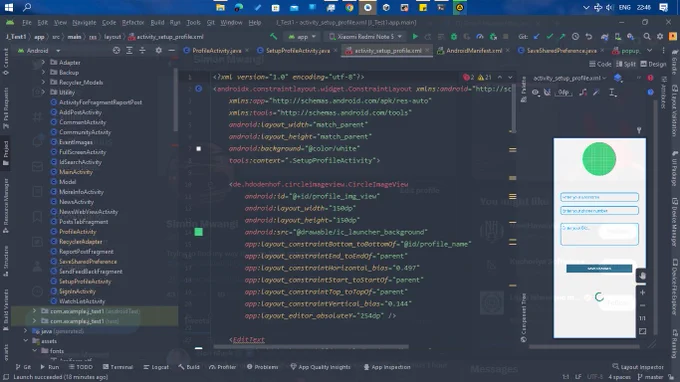The image size is (680, 382).
Task: Expand the Recycler_Models folder
Action: point(43,82)
